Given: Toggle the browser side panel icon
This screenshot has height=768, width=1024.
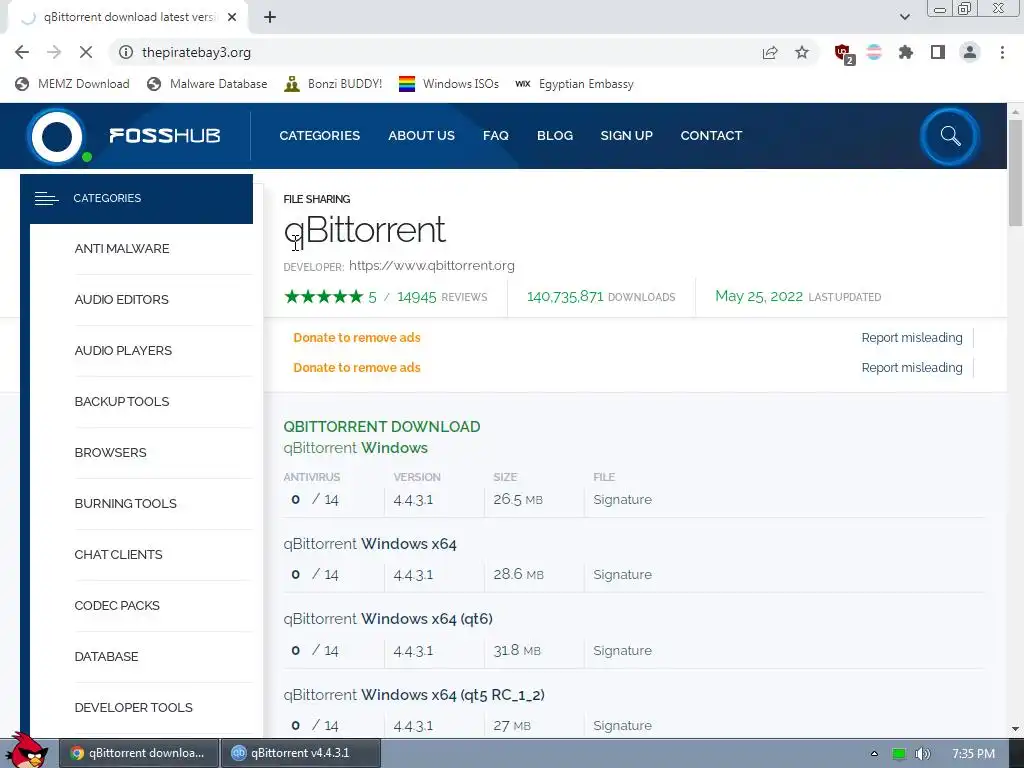Looking at the screenshot, I should tap(938, 52).
